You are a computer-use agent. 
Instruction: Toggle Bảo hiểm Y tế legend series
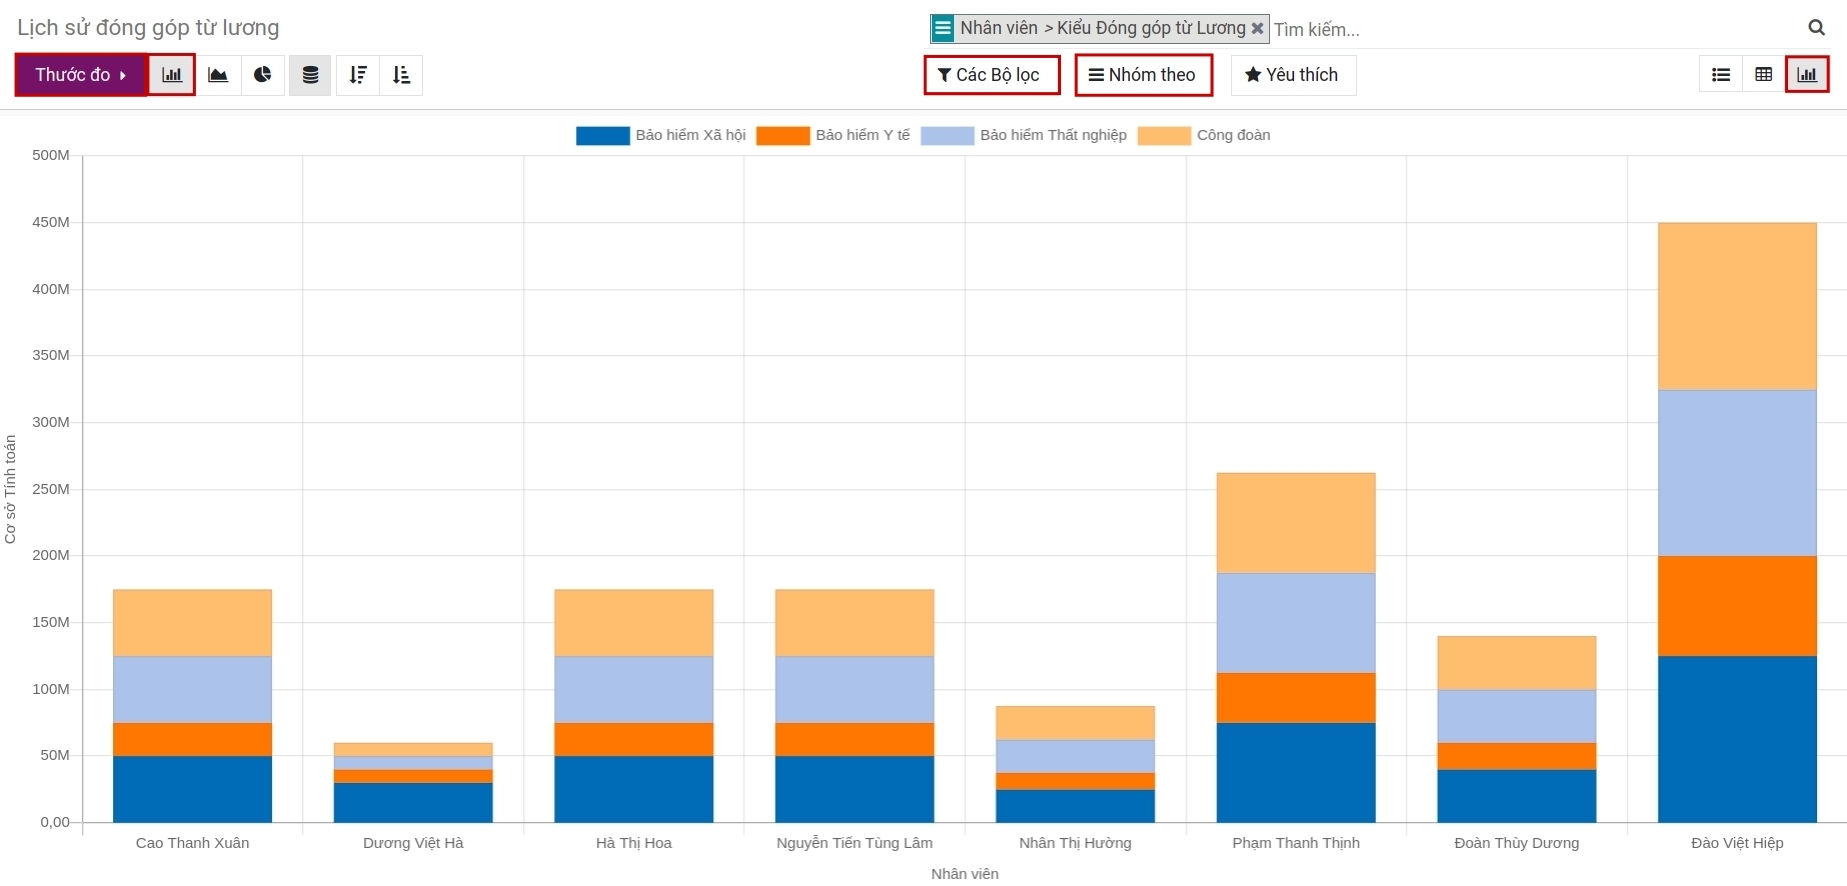pos(862,135)
